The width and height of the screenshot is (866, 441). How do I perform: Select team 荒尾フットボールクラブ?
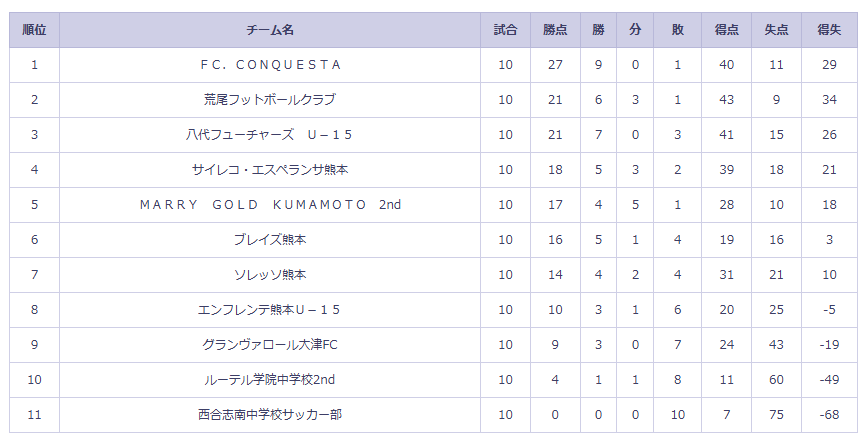click(x=270, y=100)
